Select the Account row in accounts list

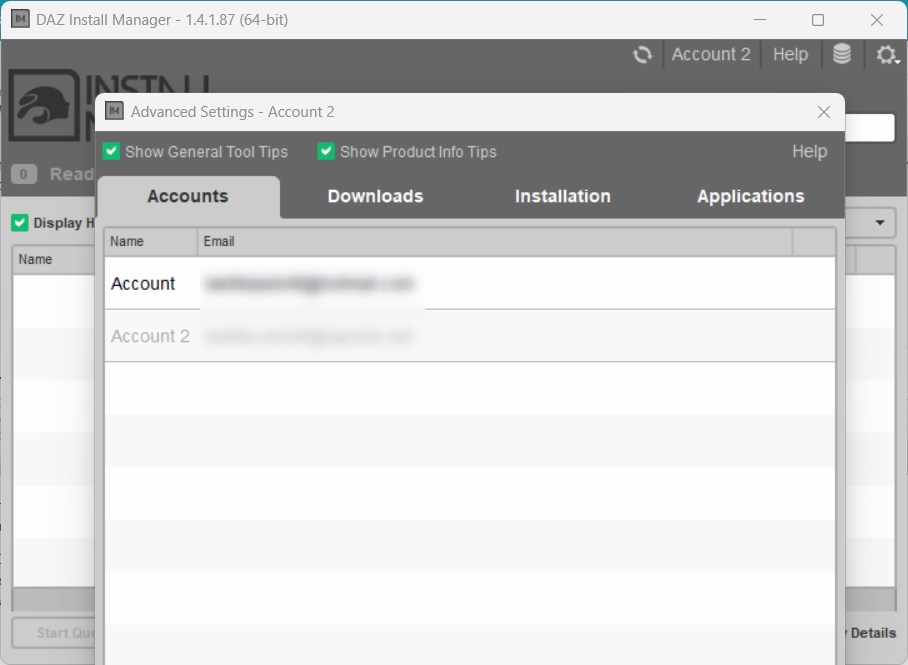(x=470, y=283)
